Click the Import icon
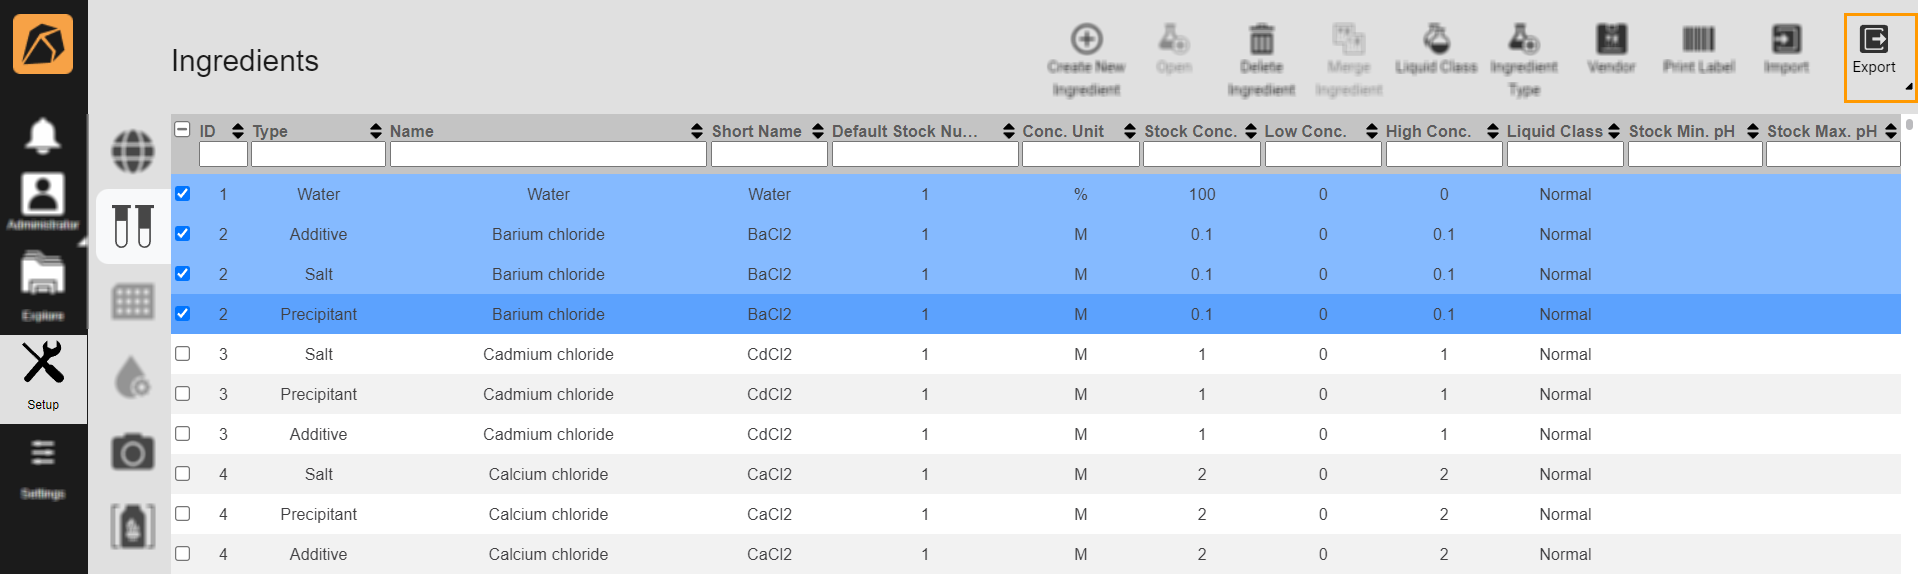 click(x=1786, y=40)
